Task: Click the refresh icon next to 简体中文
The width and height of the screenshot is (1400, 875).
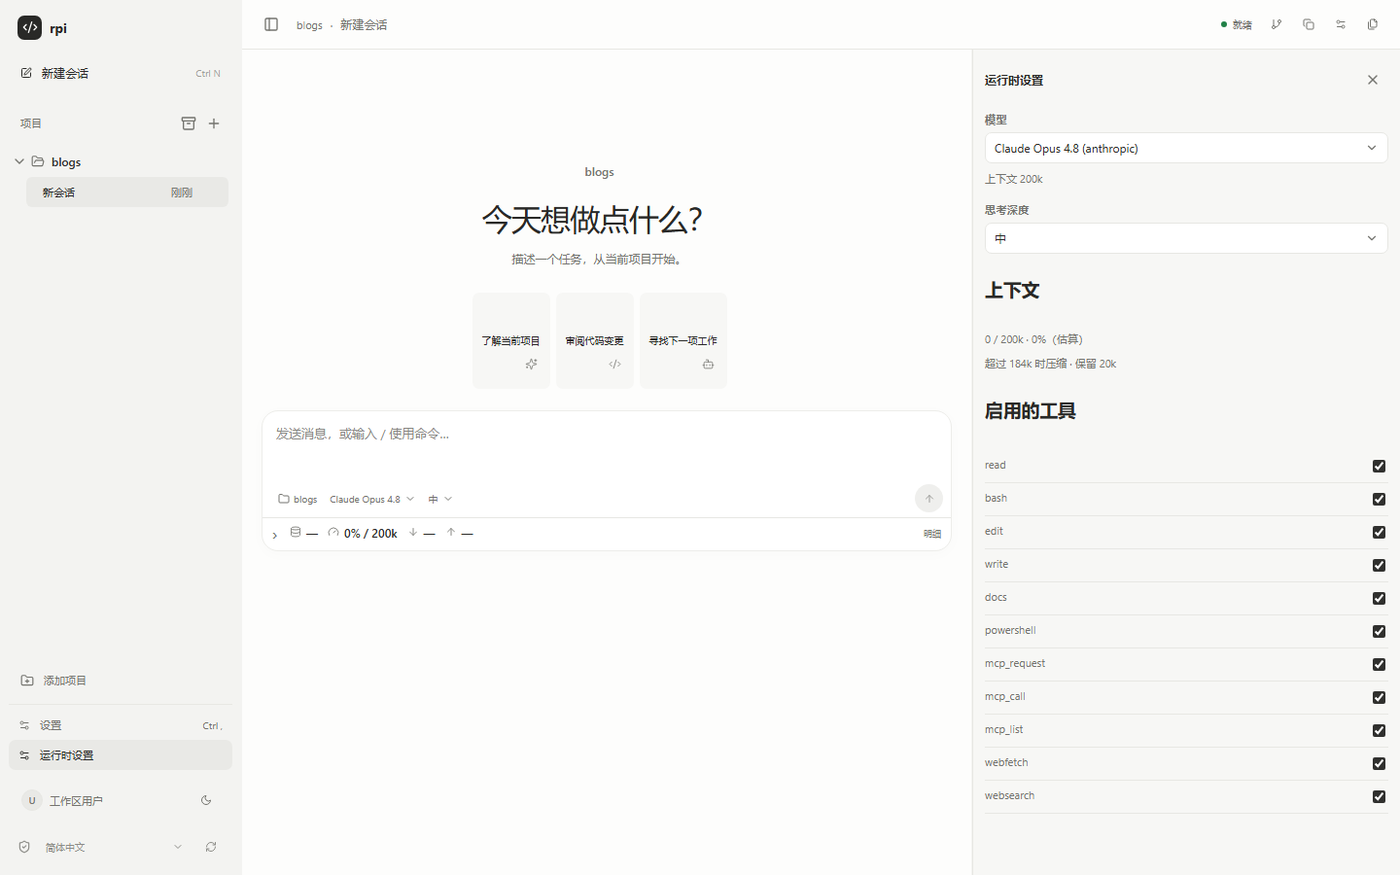Action: (211, 847)
